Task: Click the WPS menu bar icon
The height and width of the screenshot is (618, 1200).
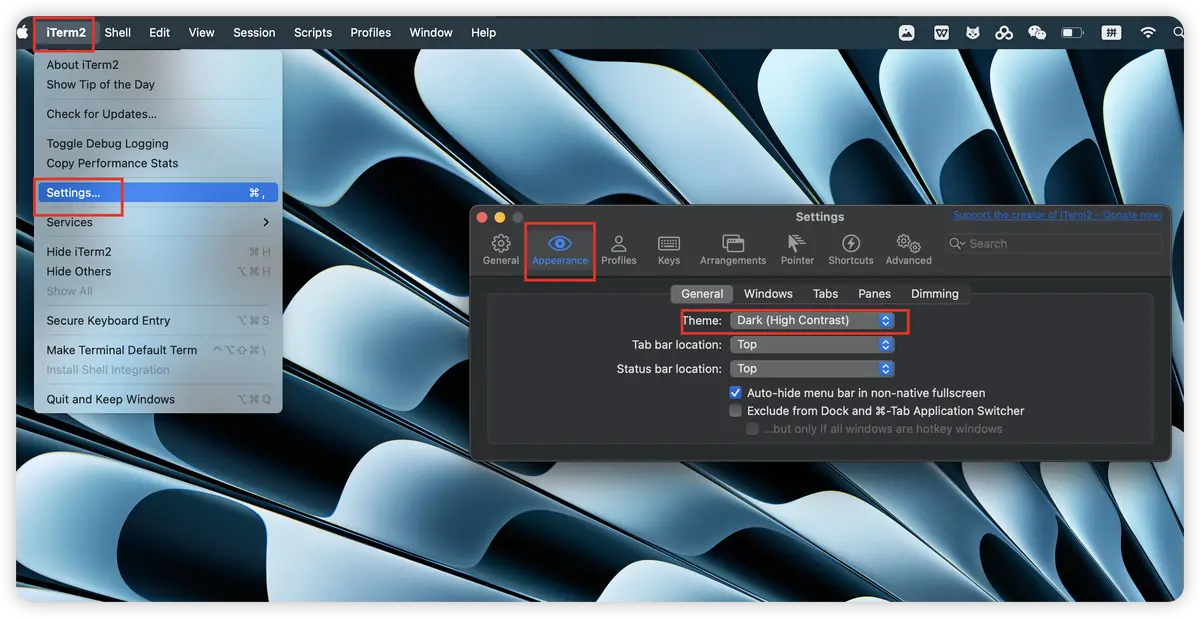Action: (941, 32)
